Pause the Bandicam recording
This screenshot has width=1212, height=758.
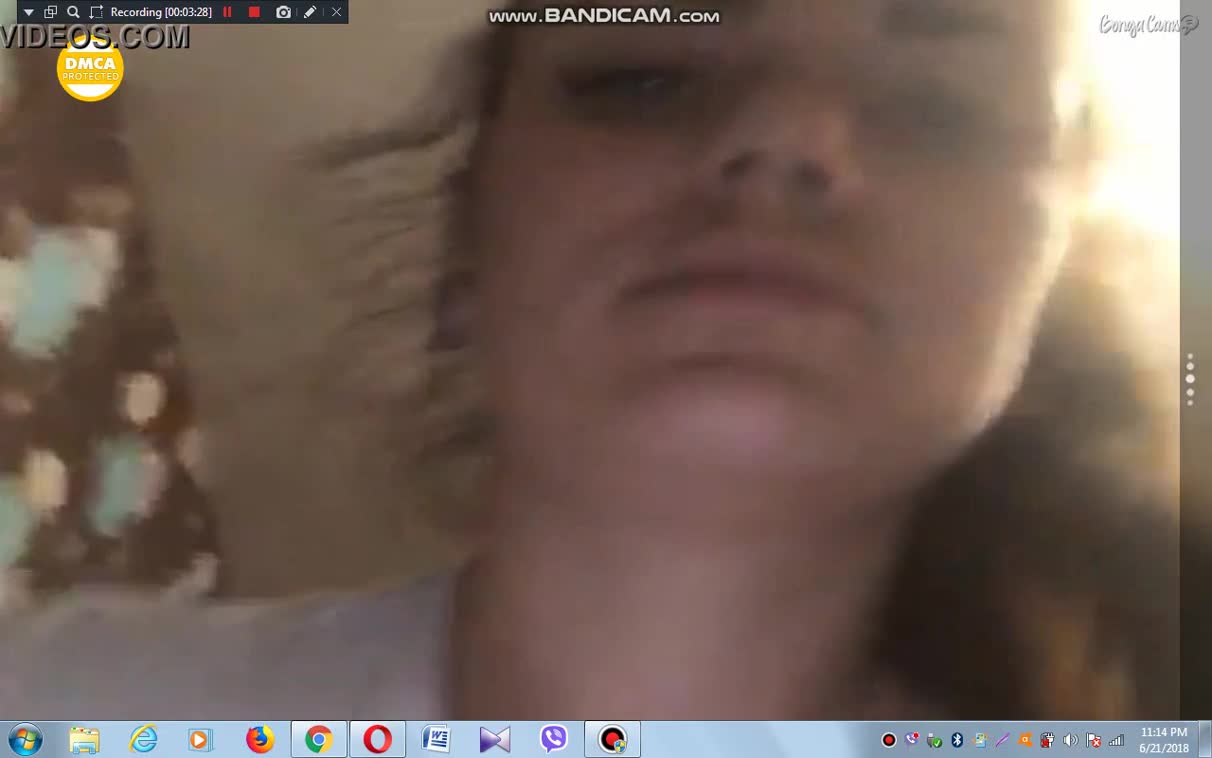228,12
